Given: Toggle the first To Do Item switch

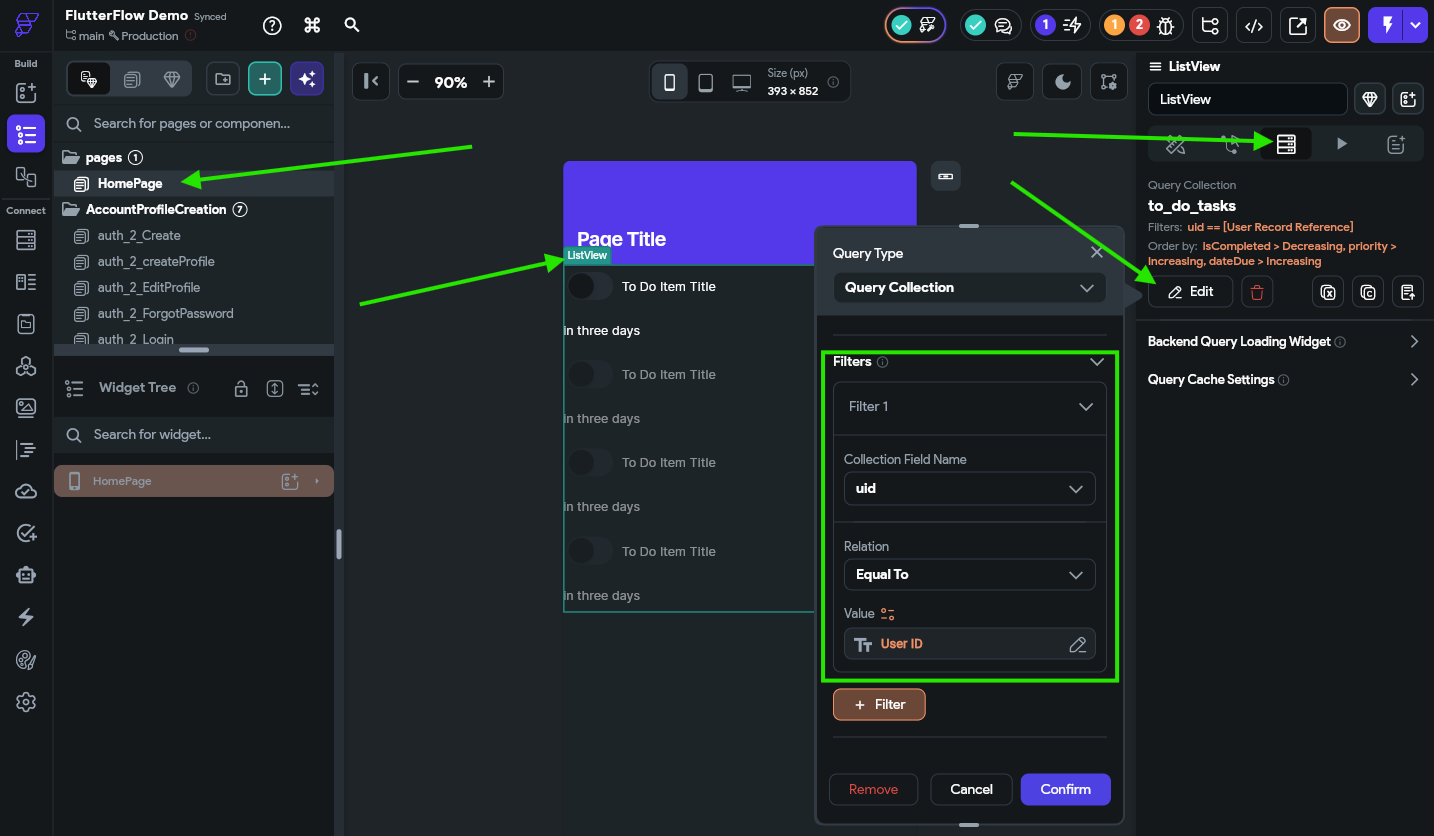Looking at the screenshot, I should (590, 287).
